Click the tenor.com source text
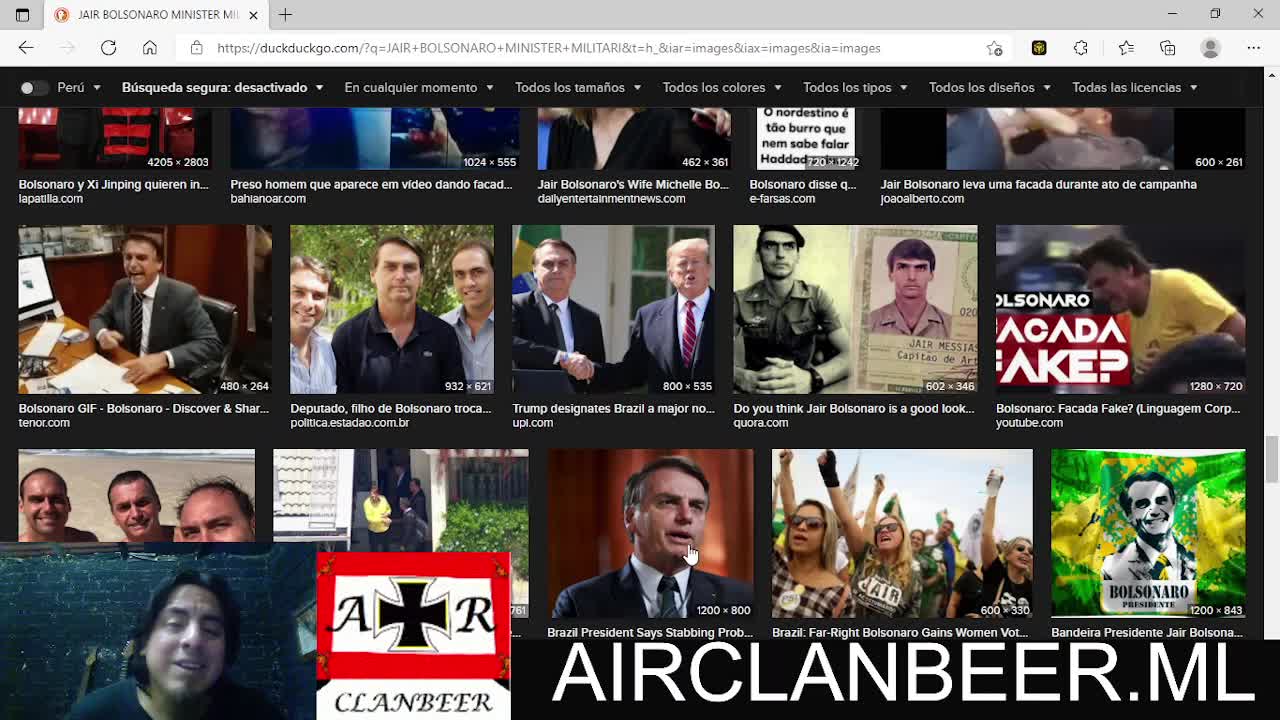This screenshot has height=720, width=1280. click(x=44, y=422)
